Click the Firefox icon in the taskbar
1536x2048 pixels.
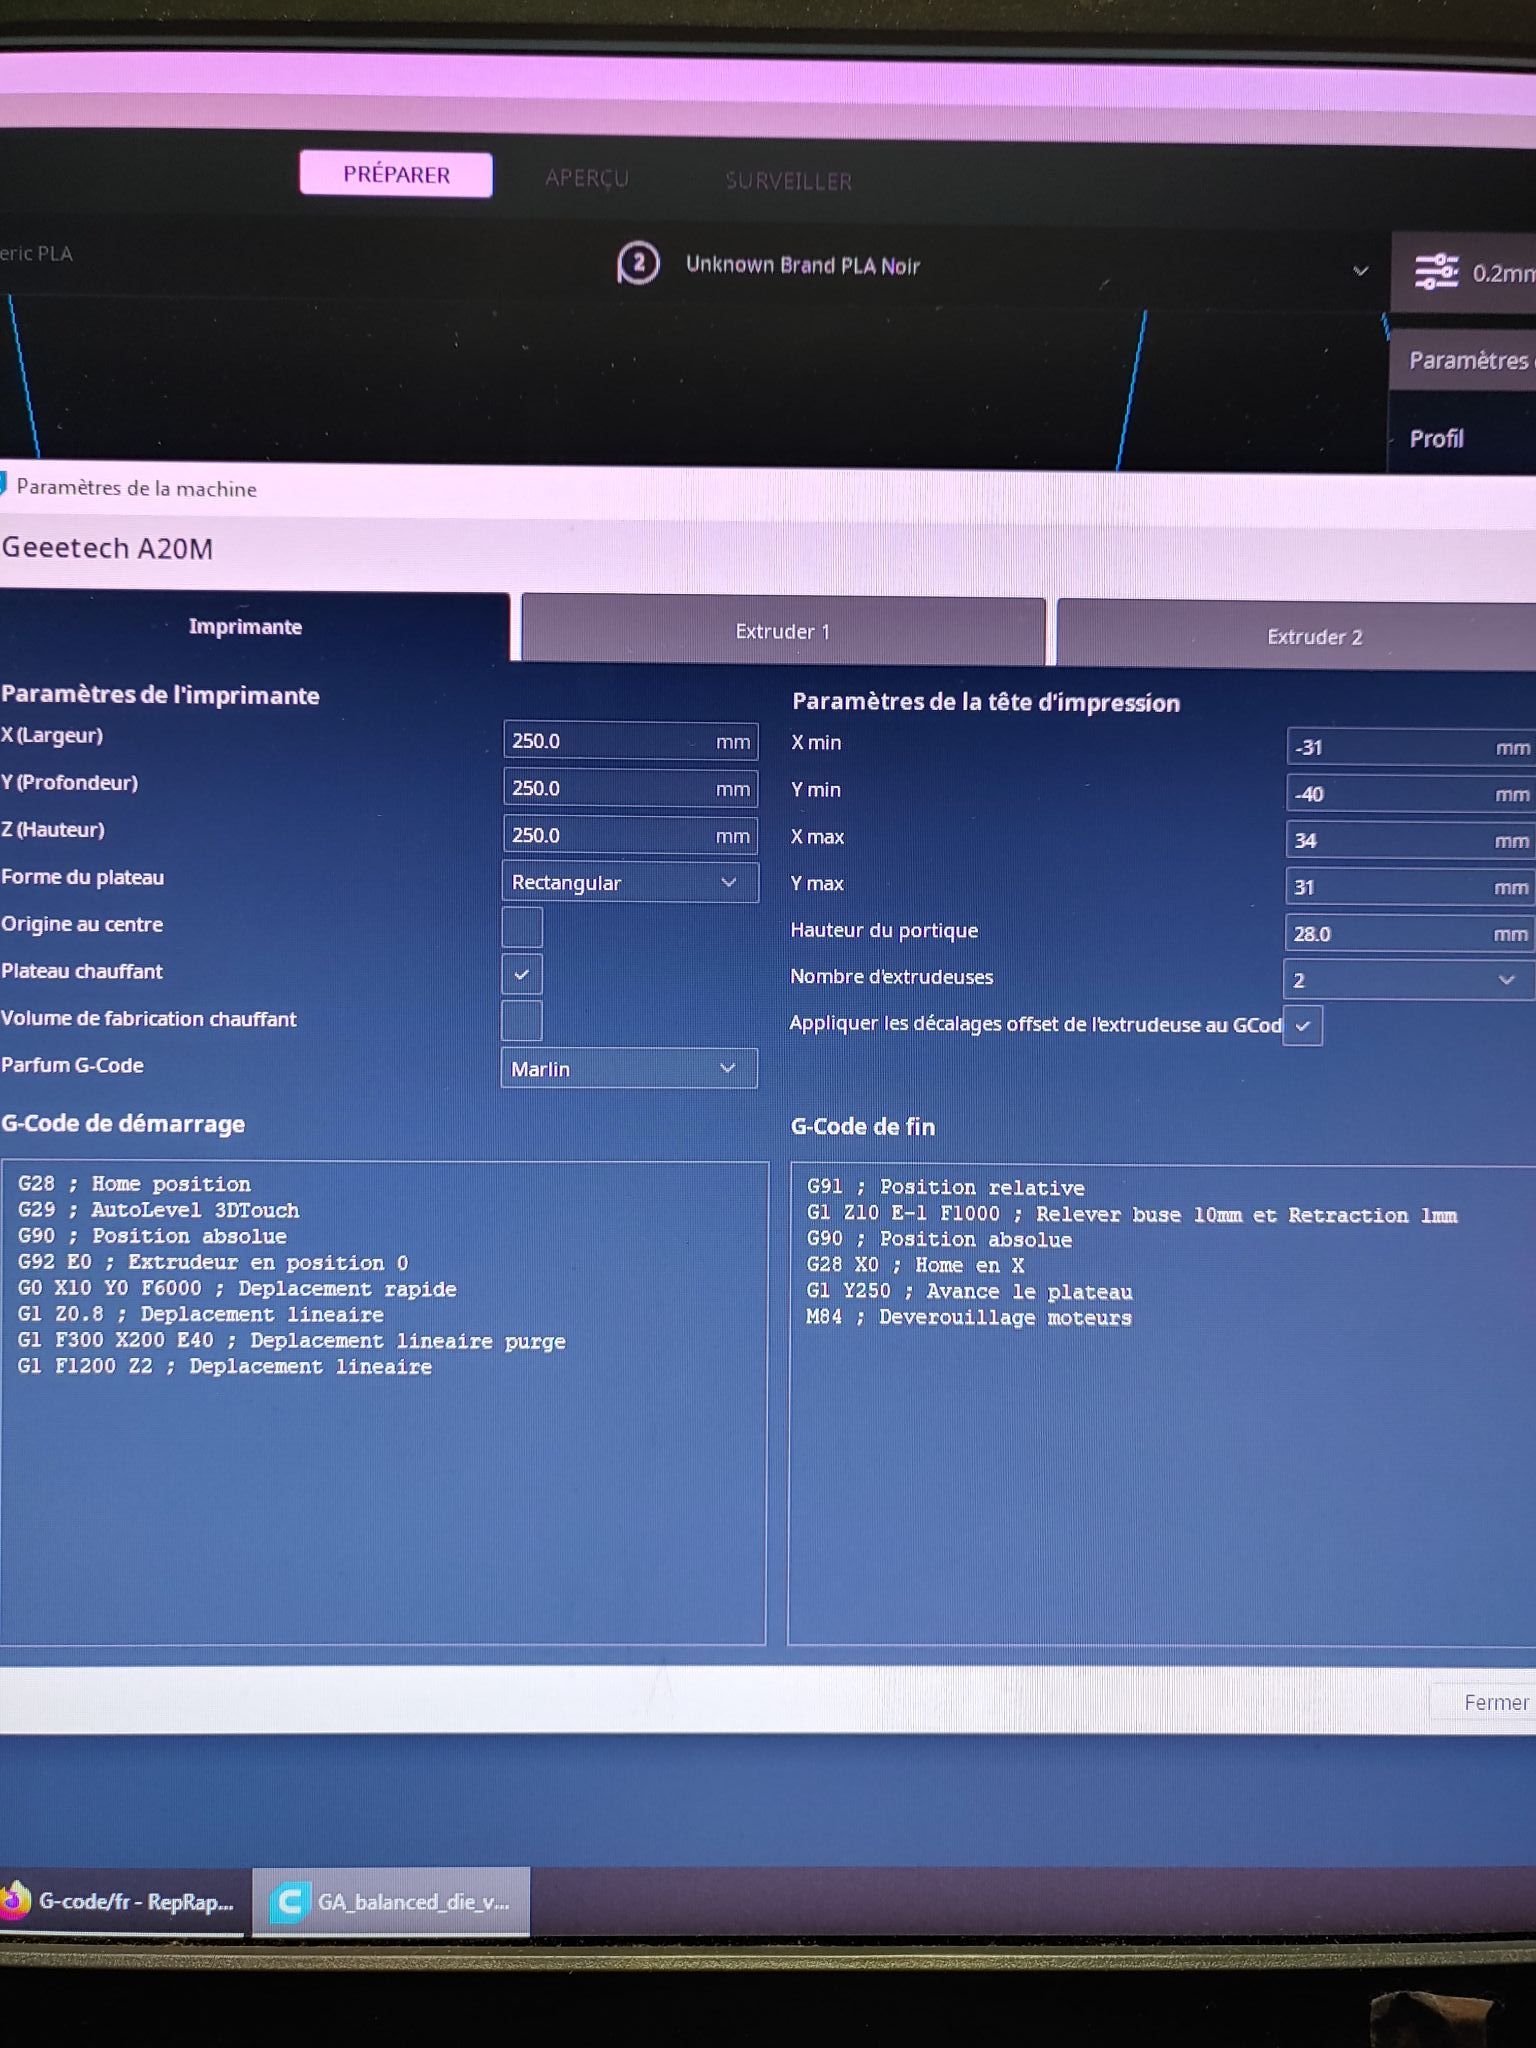[x=15, y=1901]
